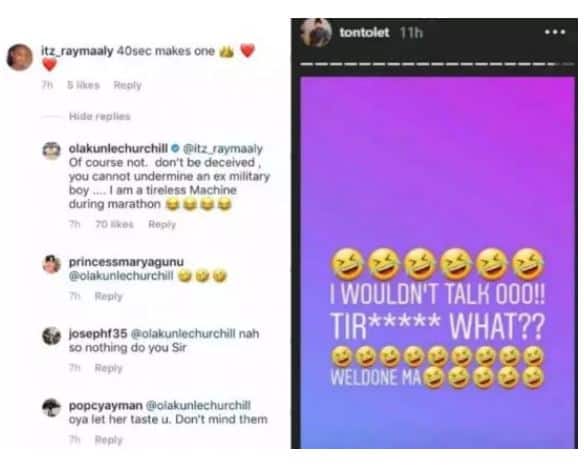This screenshot has height=467, width=584.
Task: Reply to popcyayman's comment
Action: [108, 440]
